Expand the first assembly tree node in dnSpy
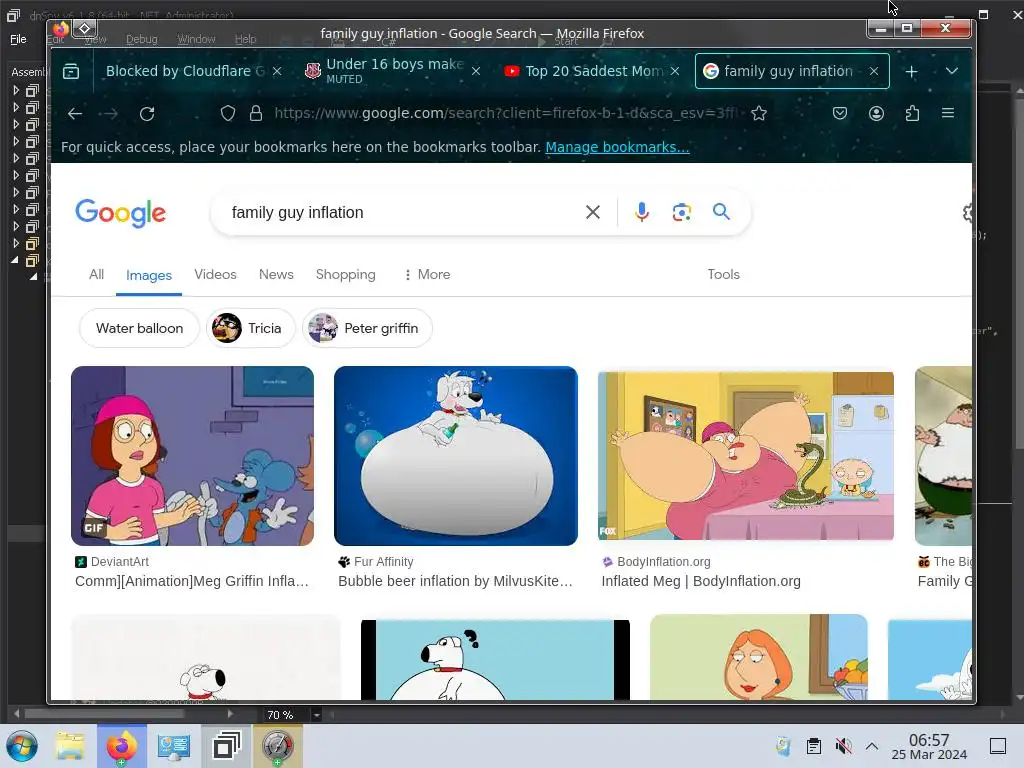Screen dimensions: 1024x768 coord(16,90)
